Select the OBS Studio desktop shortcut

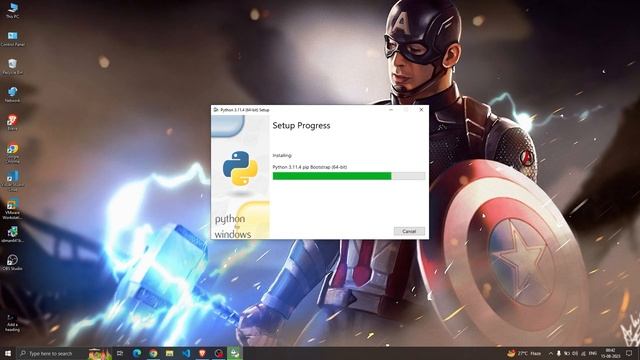(12, 262)
